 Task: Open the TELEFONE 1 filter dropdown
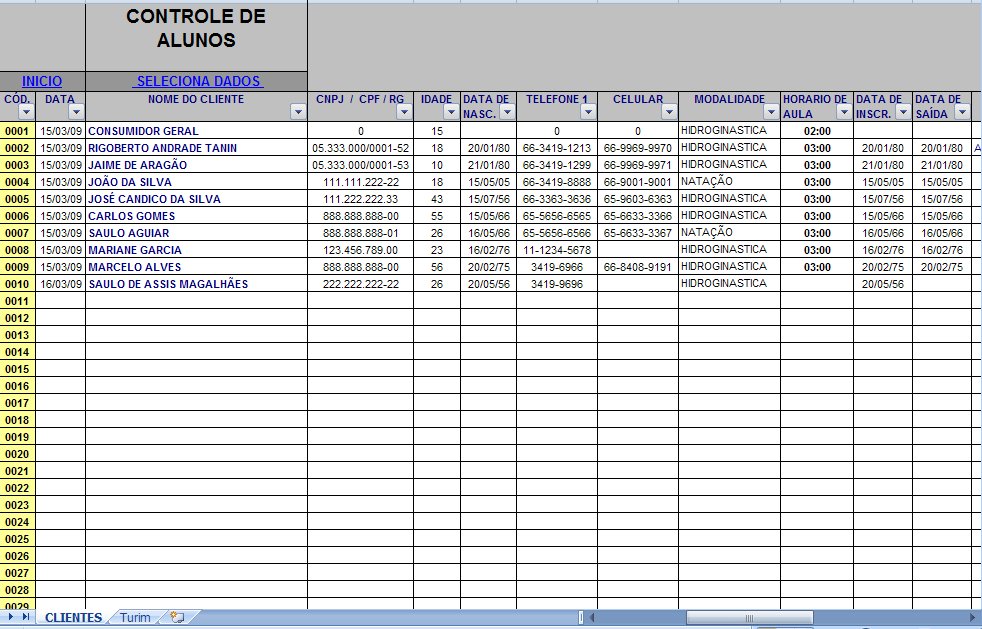[588, 112]
